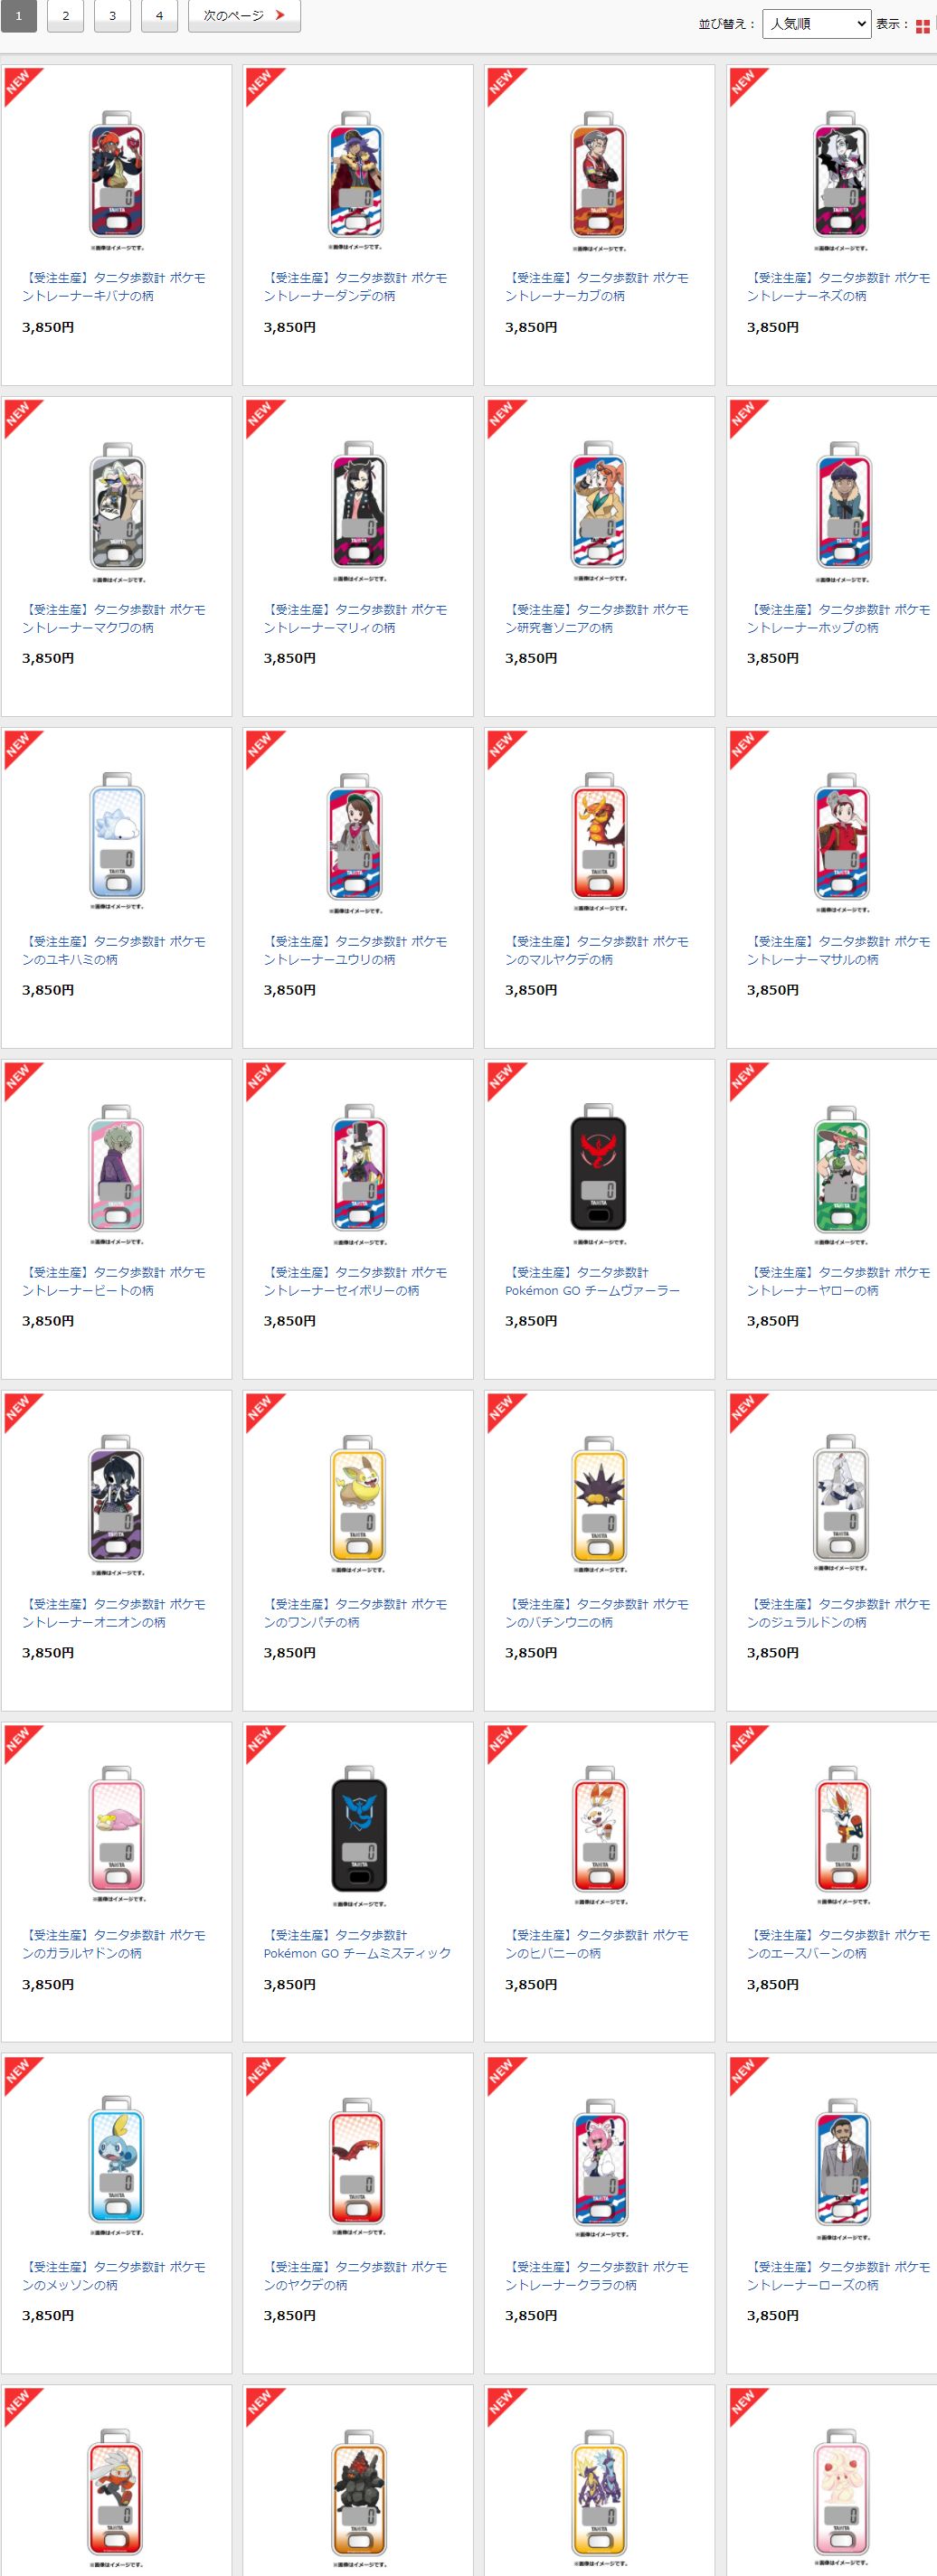
Task: Open the トレーナーローズの柄 product link
Action: click(x=838, y=2276)
